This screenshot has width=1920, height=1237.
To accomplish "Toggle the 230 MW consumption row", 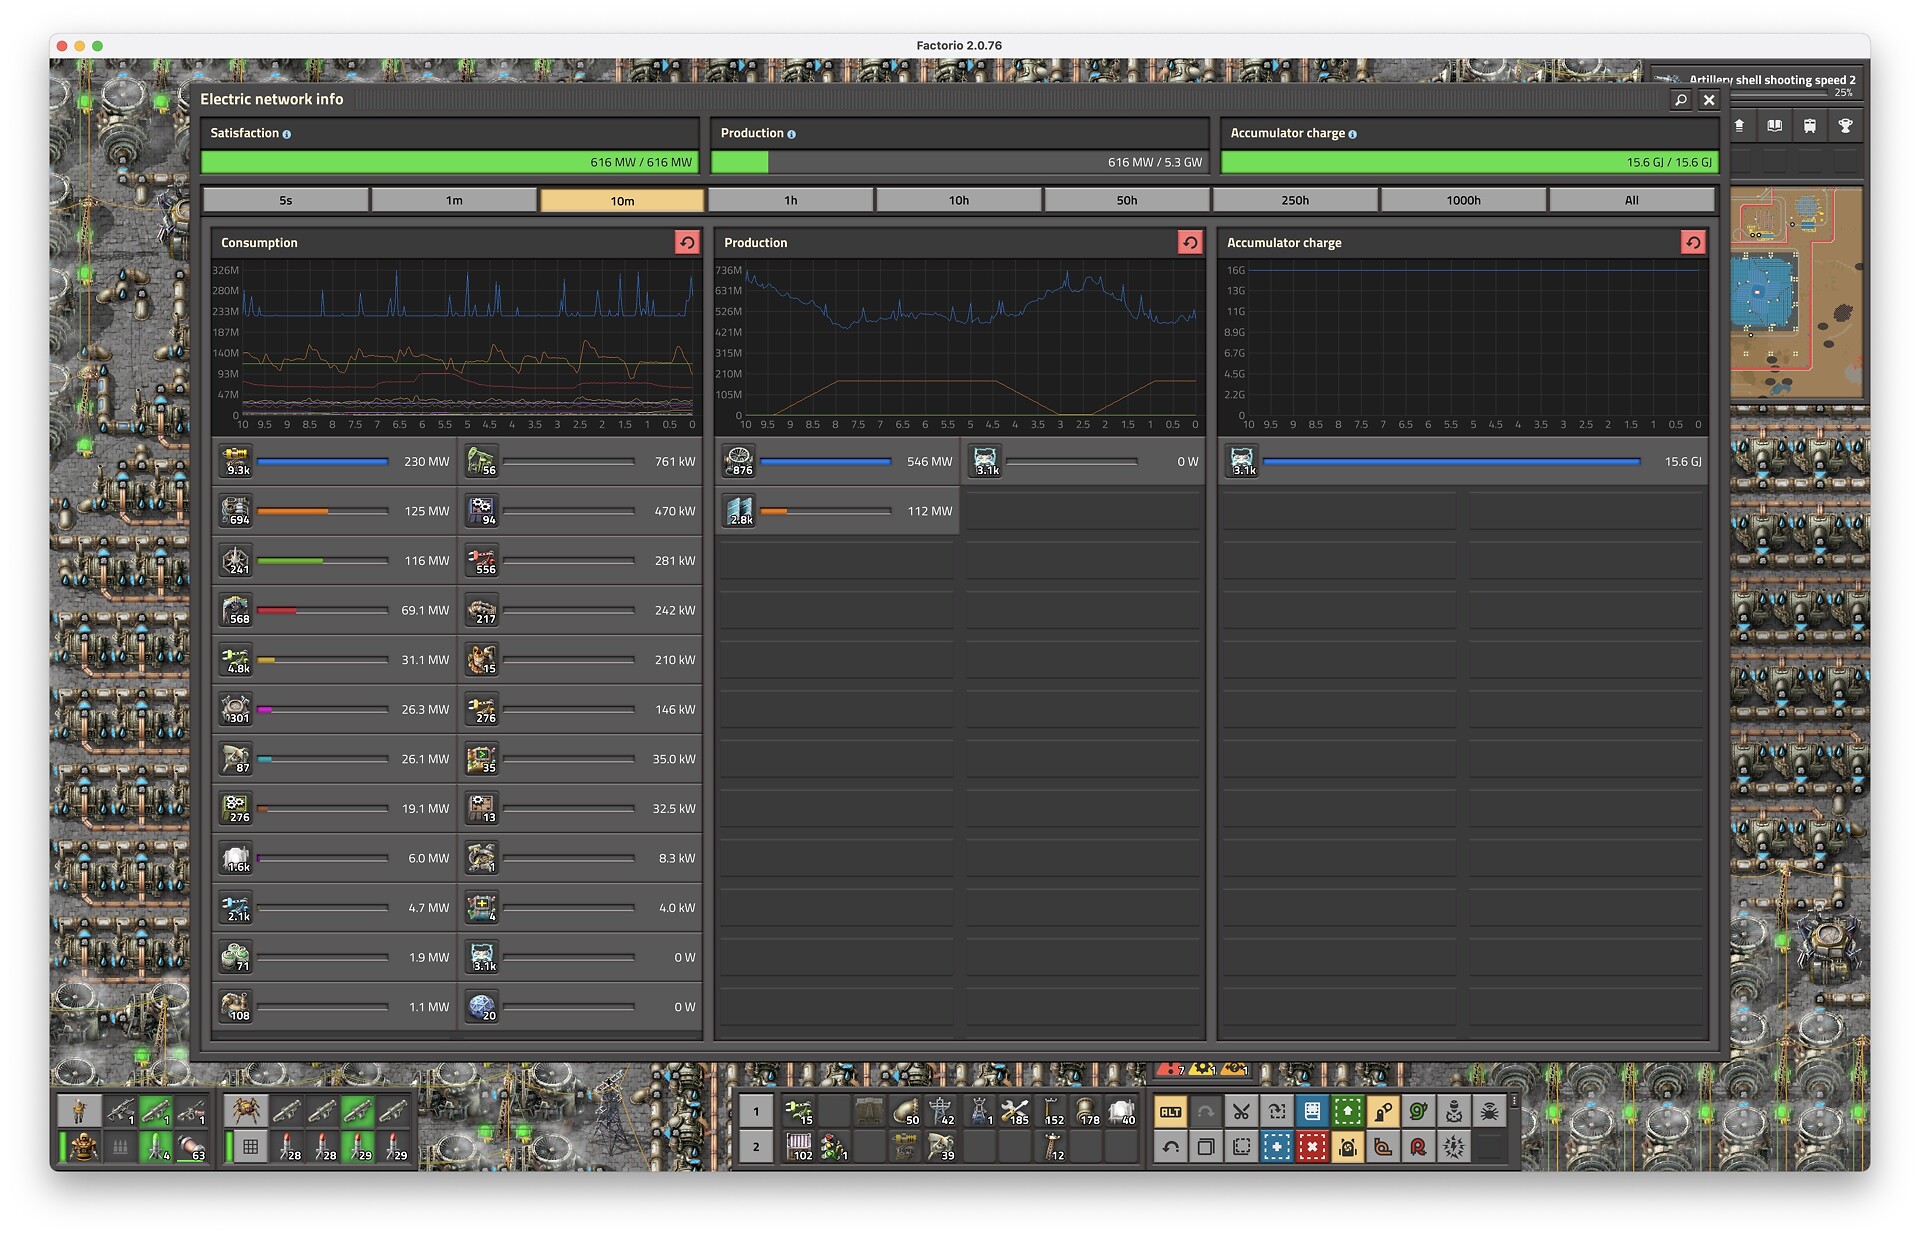I will coord(334,461).
